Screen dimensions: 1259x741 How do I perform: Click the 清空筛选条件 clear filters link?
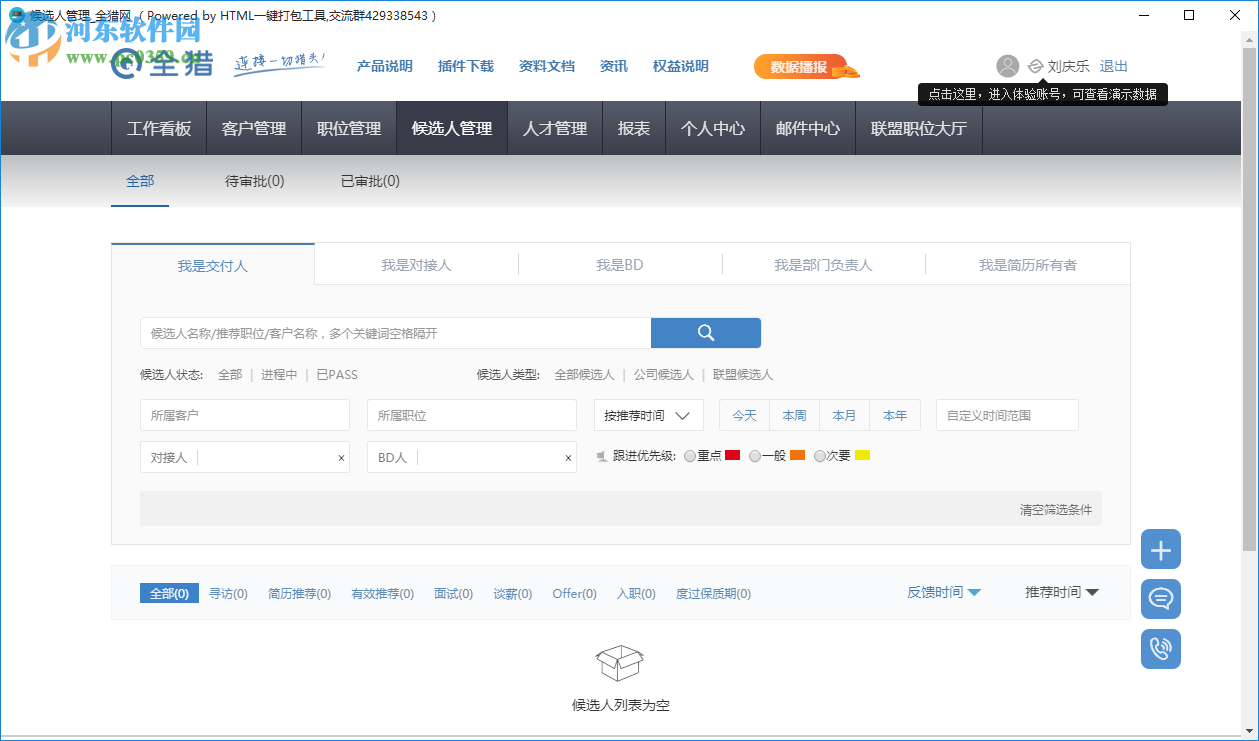click(x=1055, y=508)
